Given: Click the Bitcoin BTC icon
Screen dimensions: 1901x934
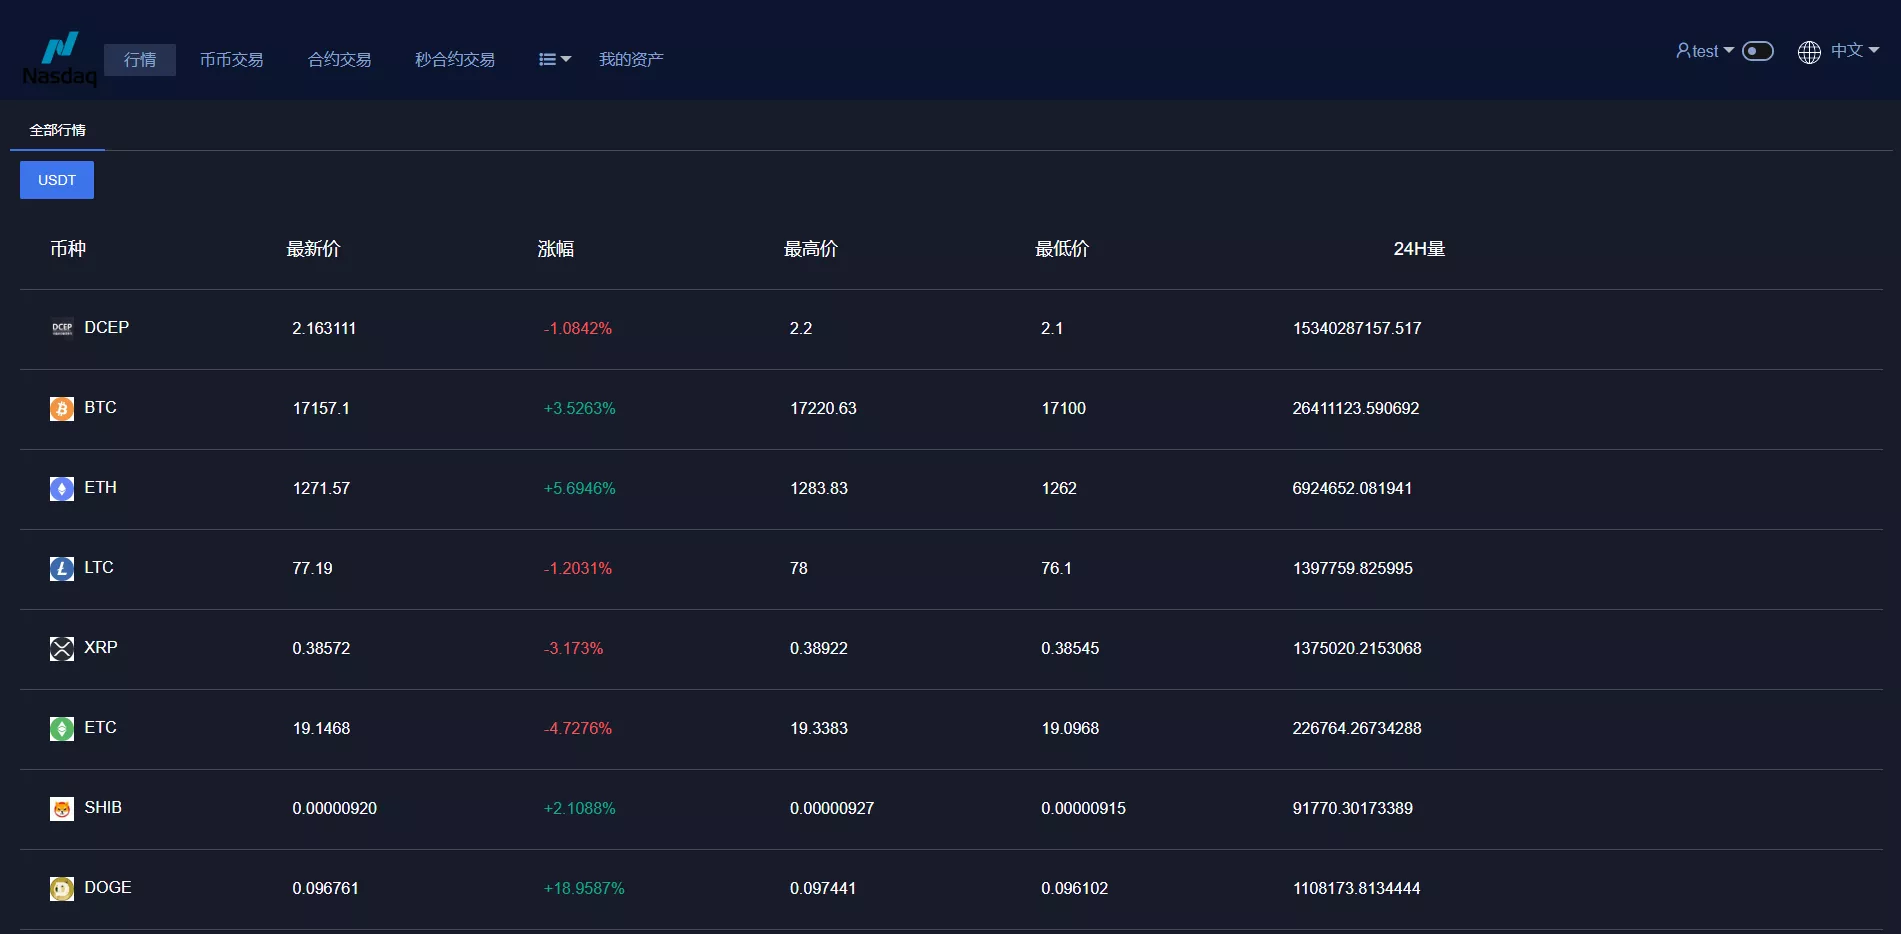Looking at the screenshot, I should [x=62, y=408].
